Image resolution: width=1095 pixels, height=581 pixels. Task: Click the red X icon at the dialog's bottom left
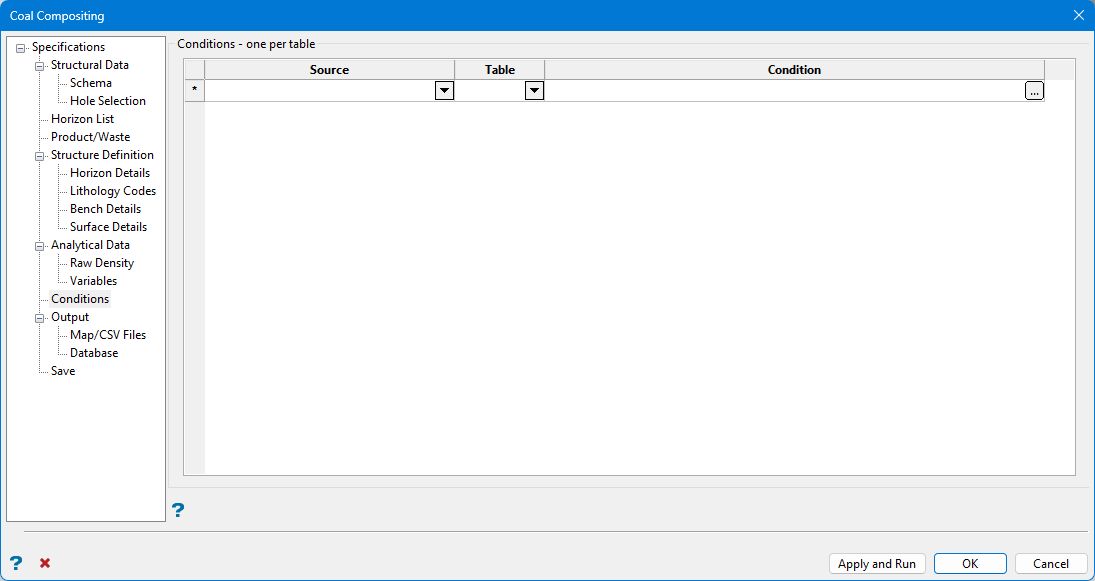coord(45,563)
